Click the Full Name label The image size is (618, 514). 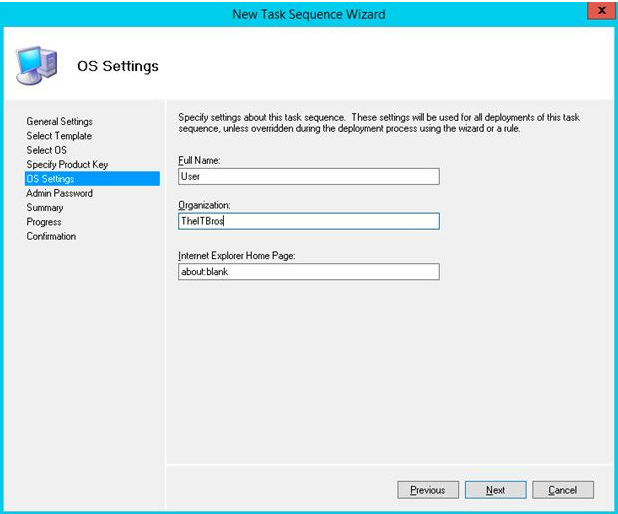pyautogui.click(x=199, y=160)
